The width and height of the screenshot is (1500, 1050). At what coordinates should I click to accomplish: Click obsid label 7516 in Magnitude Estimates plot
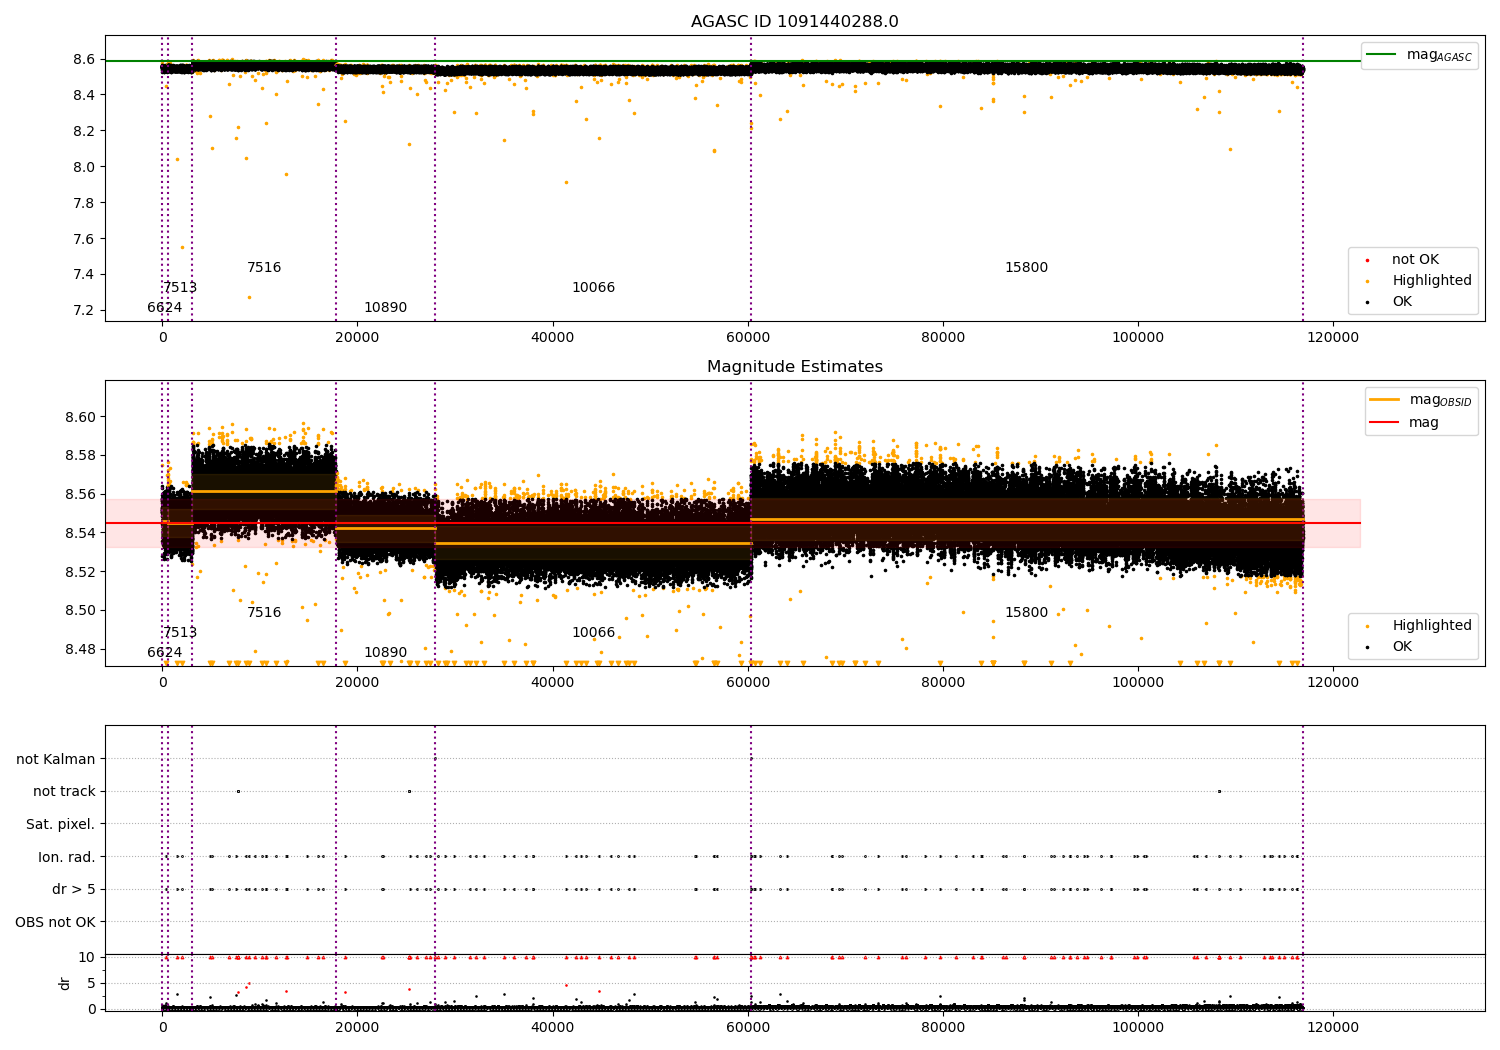point(264,613)
